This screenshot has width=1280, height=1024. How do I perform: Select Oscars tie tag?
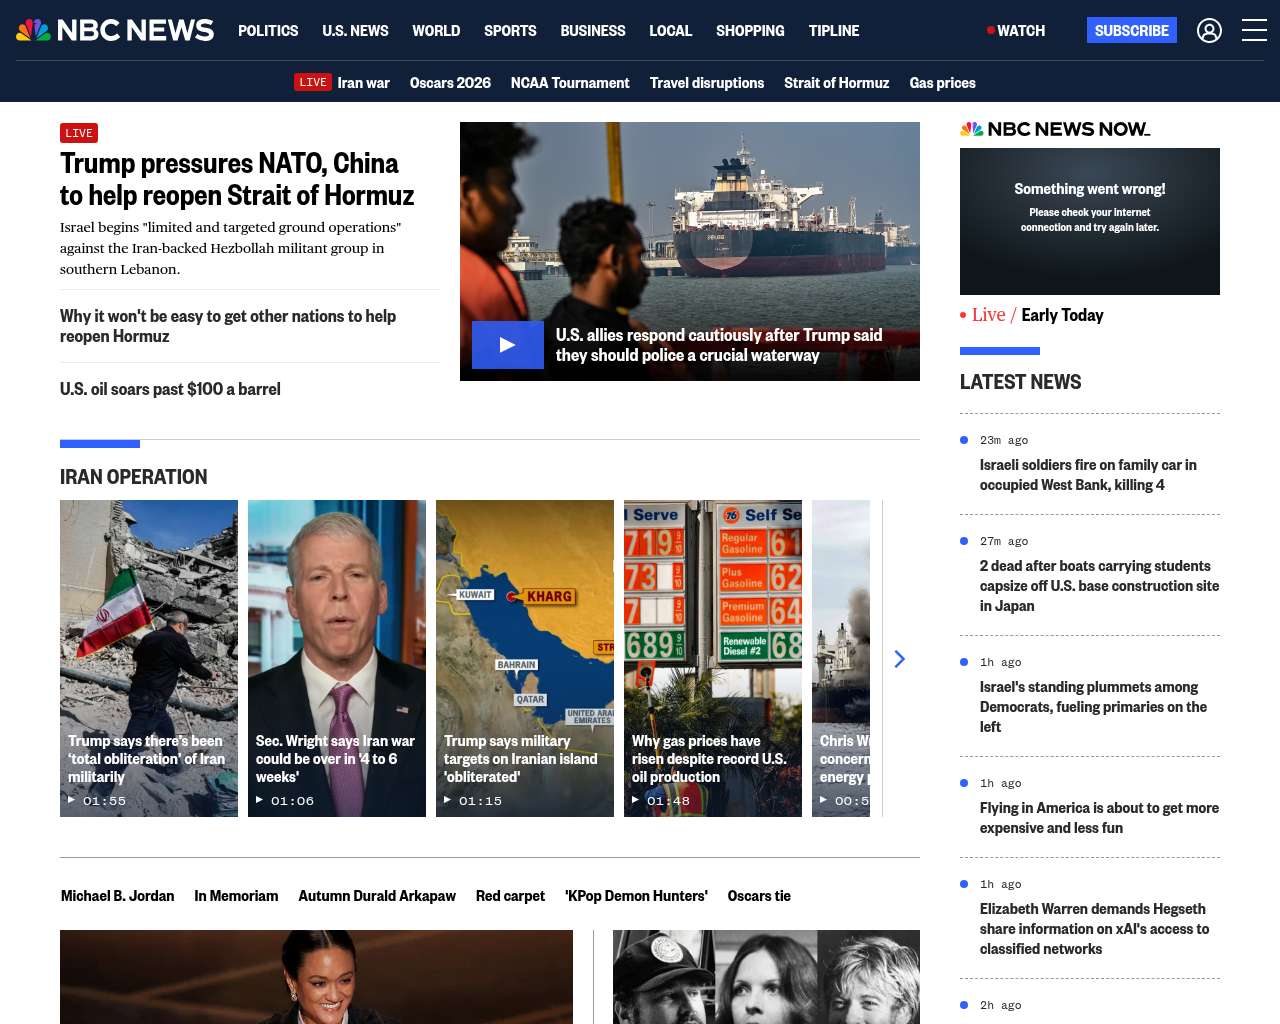(759, 896)
